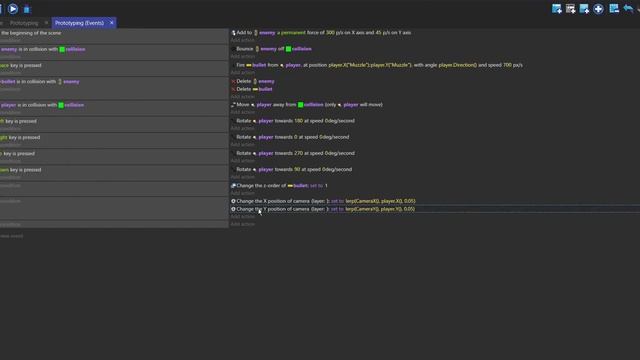Click the 'Rotate player towards 90' action
This screenshot has width=640, height=360.
tap(291, 169)
